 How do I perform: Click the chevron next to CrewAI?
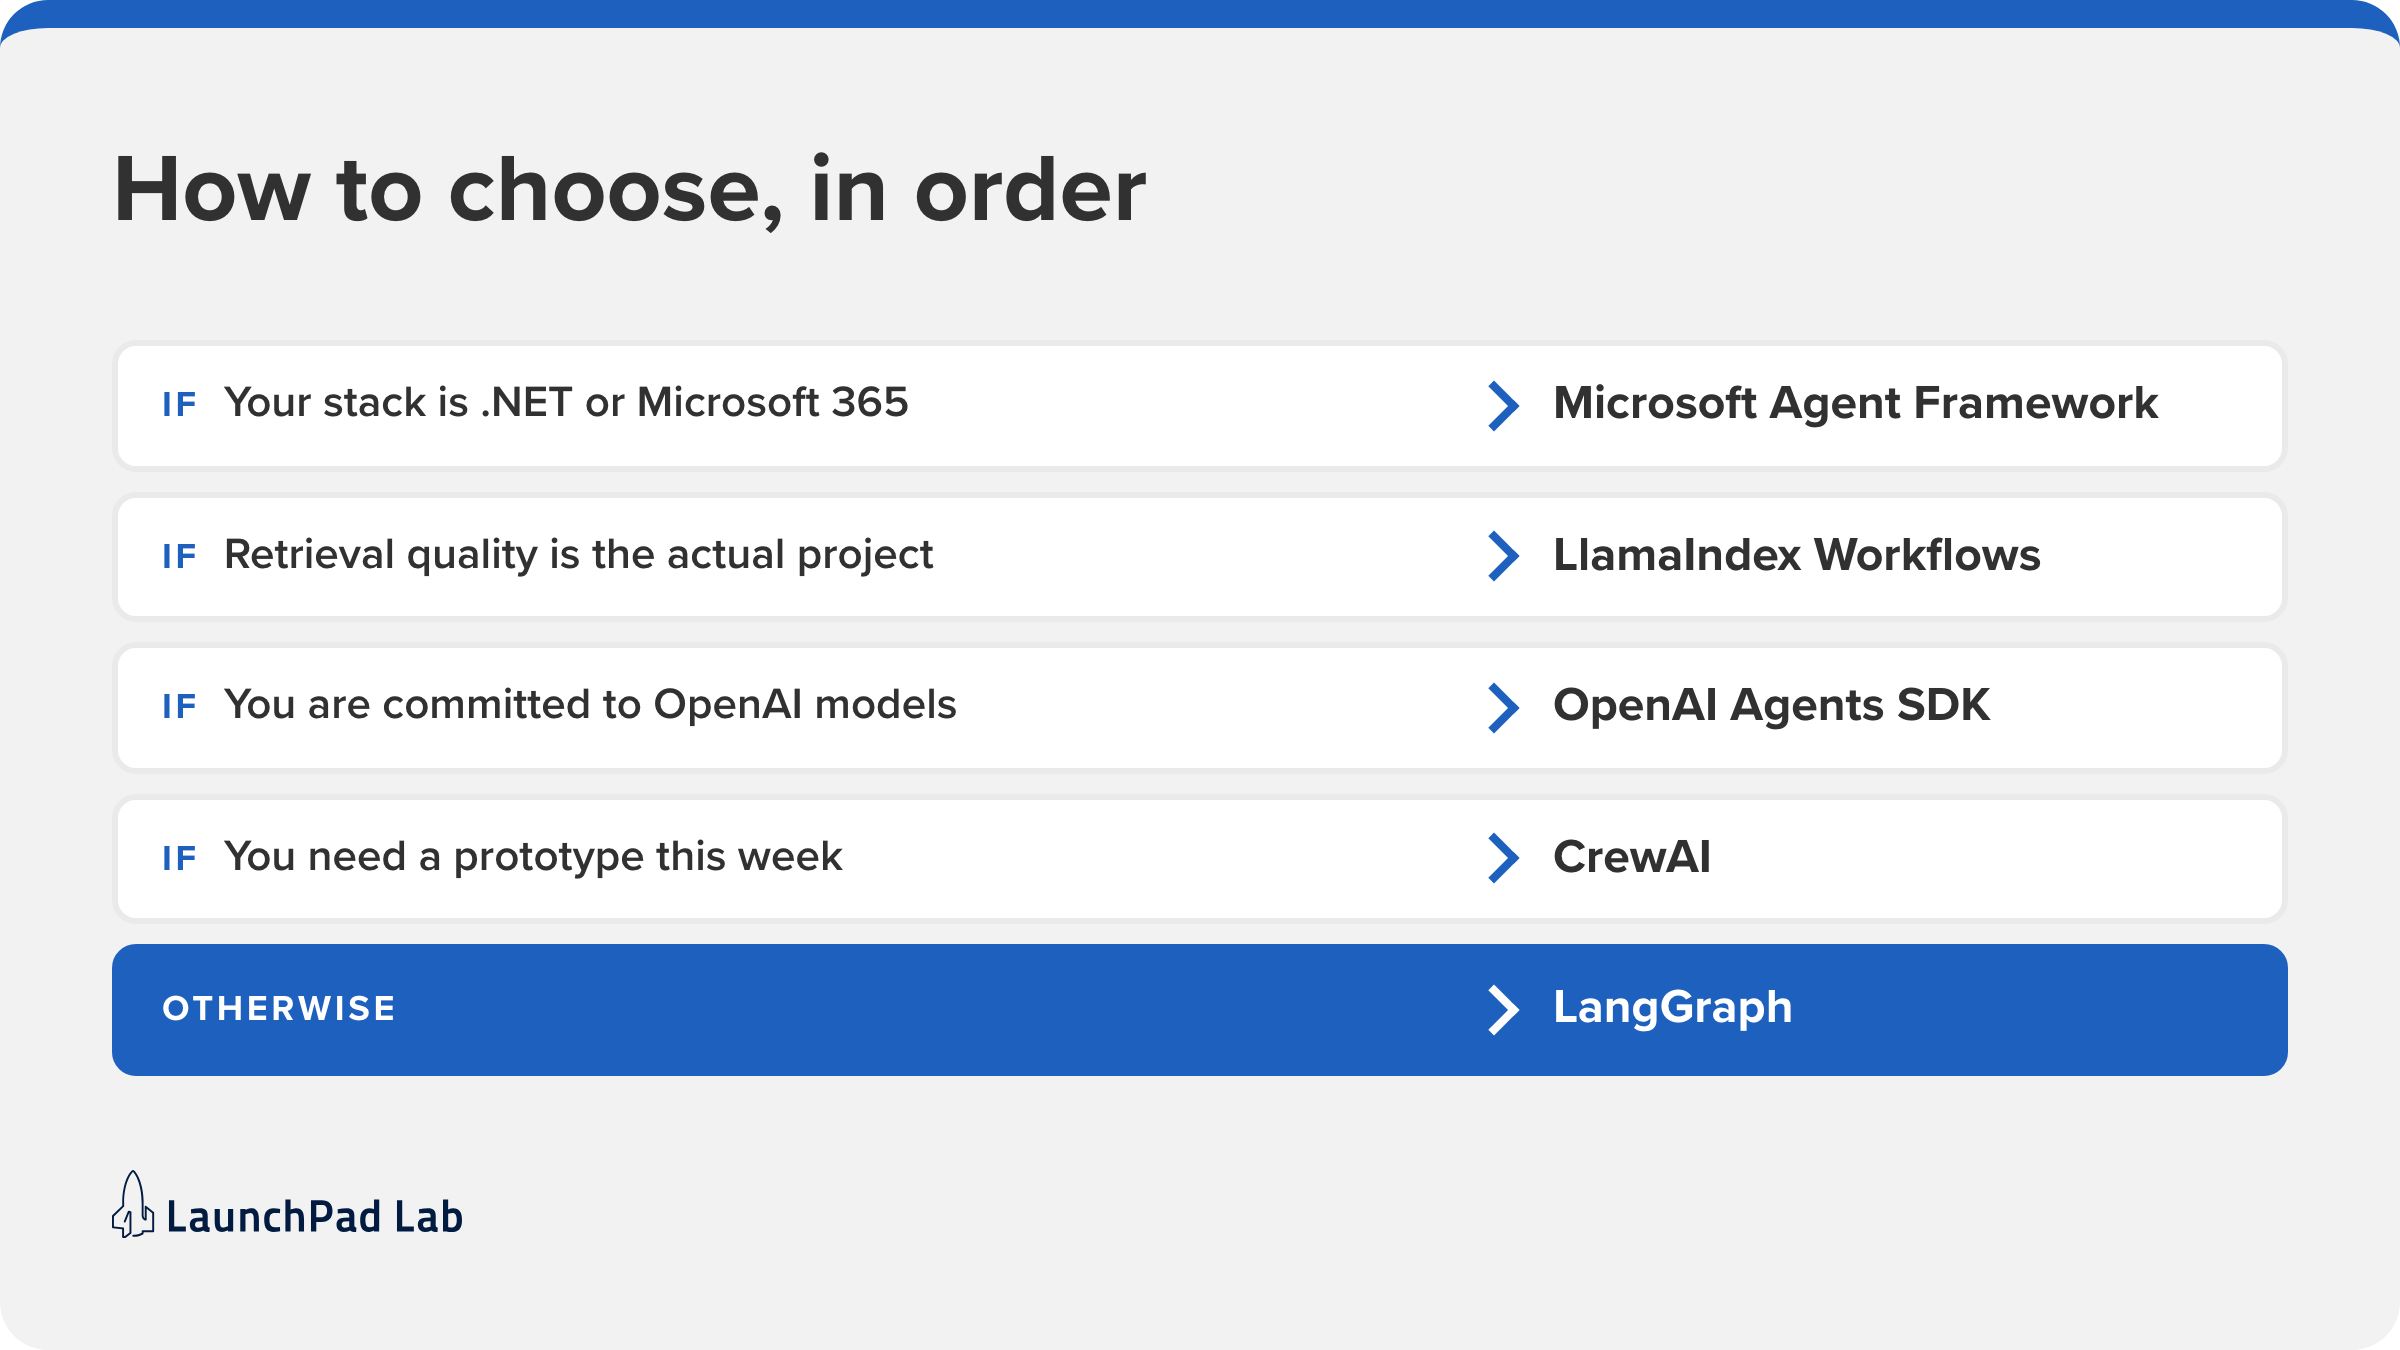(x=1503, y=858)
